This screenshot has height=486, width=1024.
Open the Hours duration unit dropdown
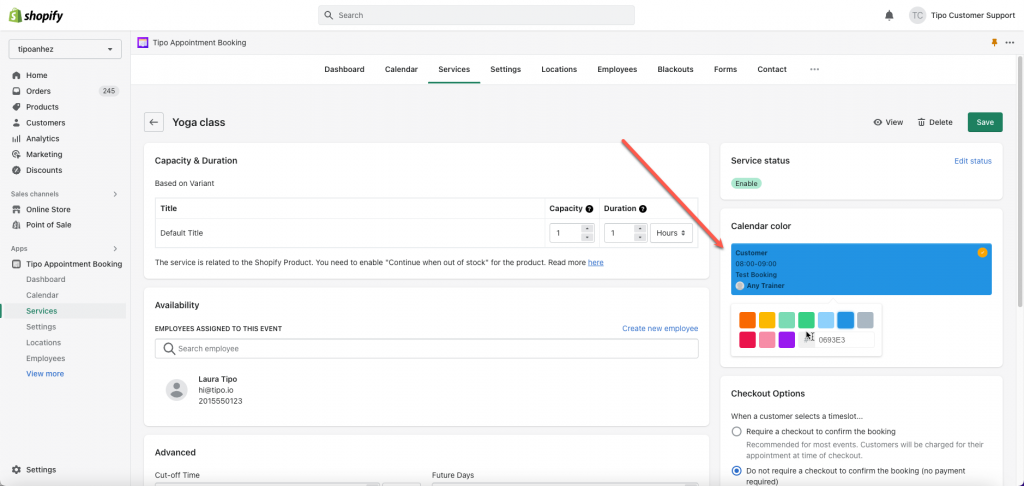click(x=671, y=233)
